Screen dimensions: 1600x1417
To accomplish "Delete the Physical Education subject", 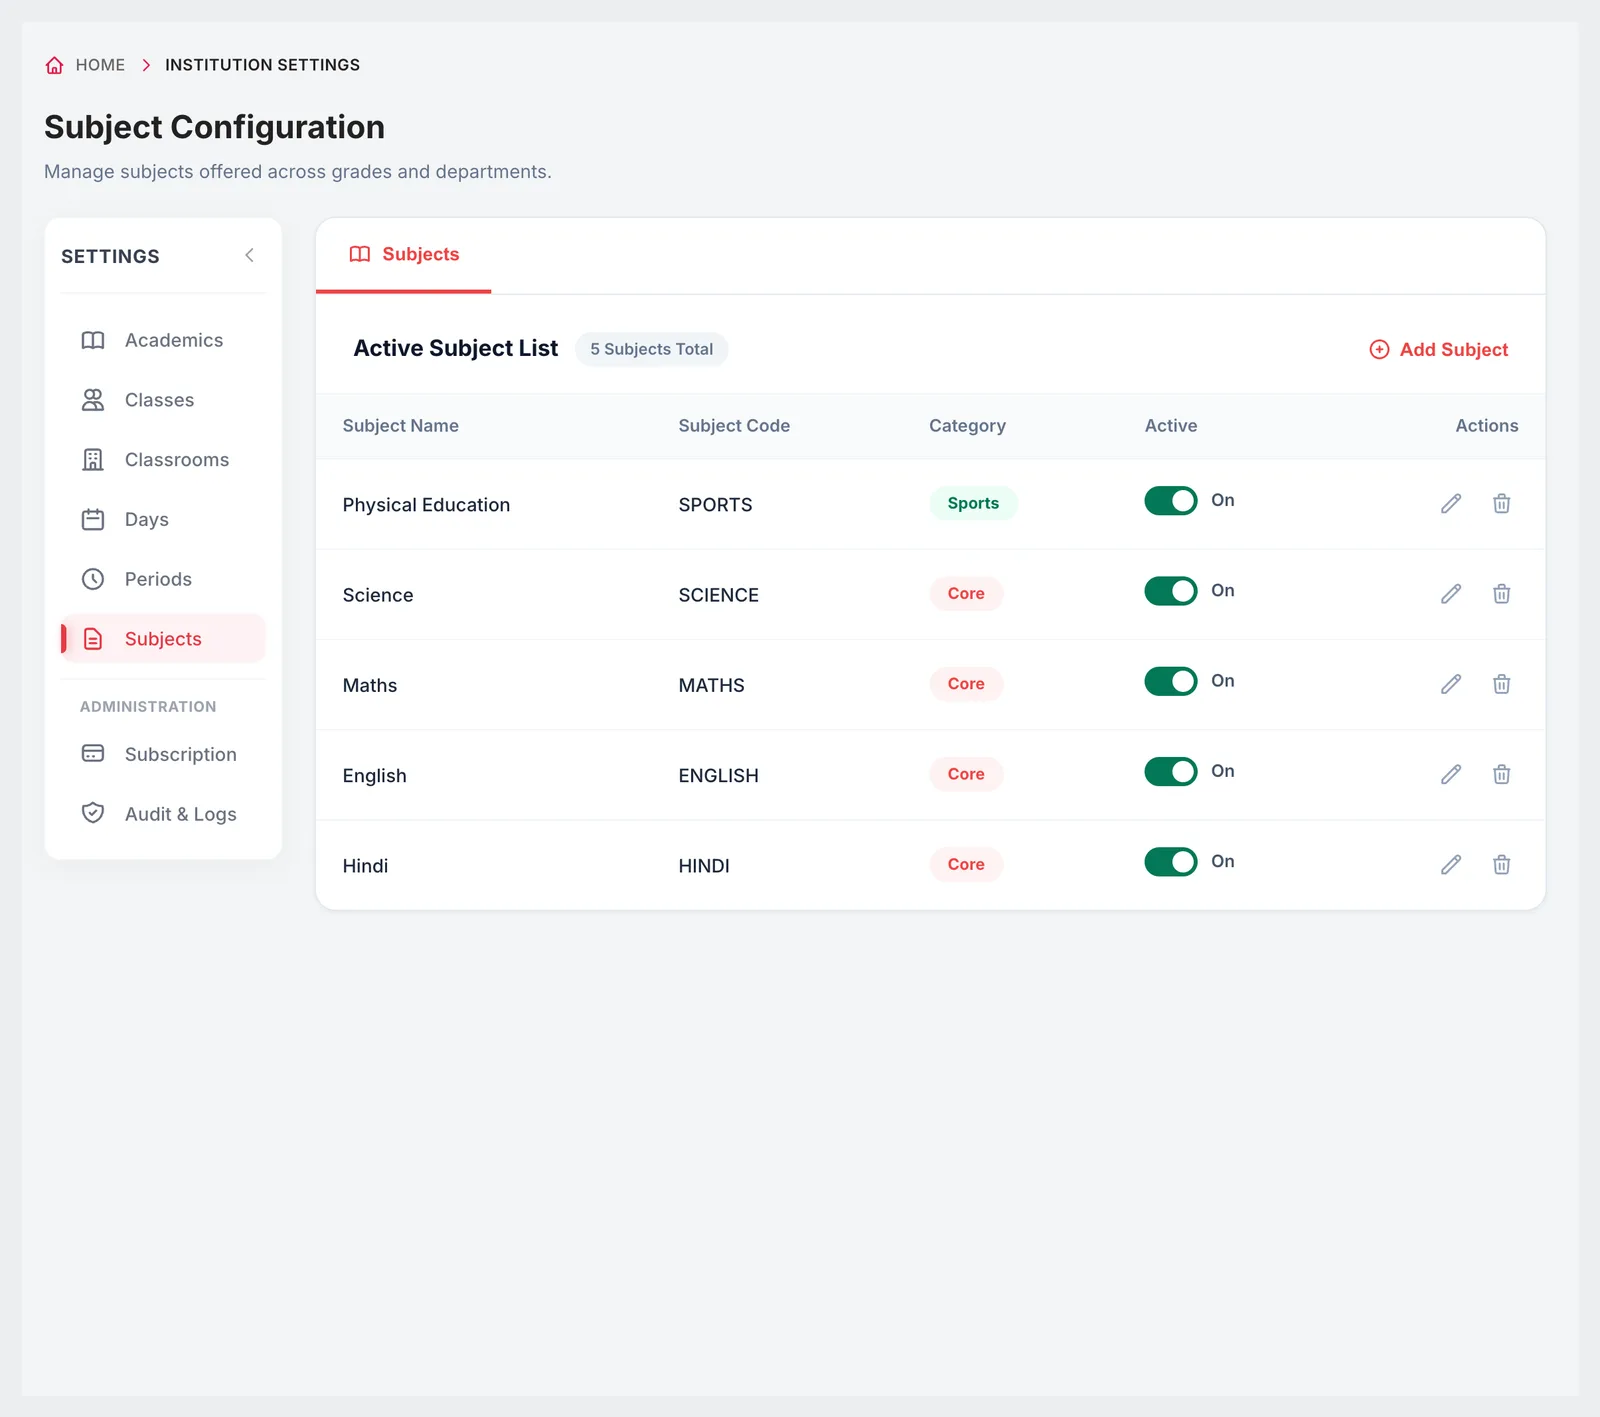I will 1501,504.
